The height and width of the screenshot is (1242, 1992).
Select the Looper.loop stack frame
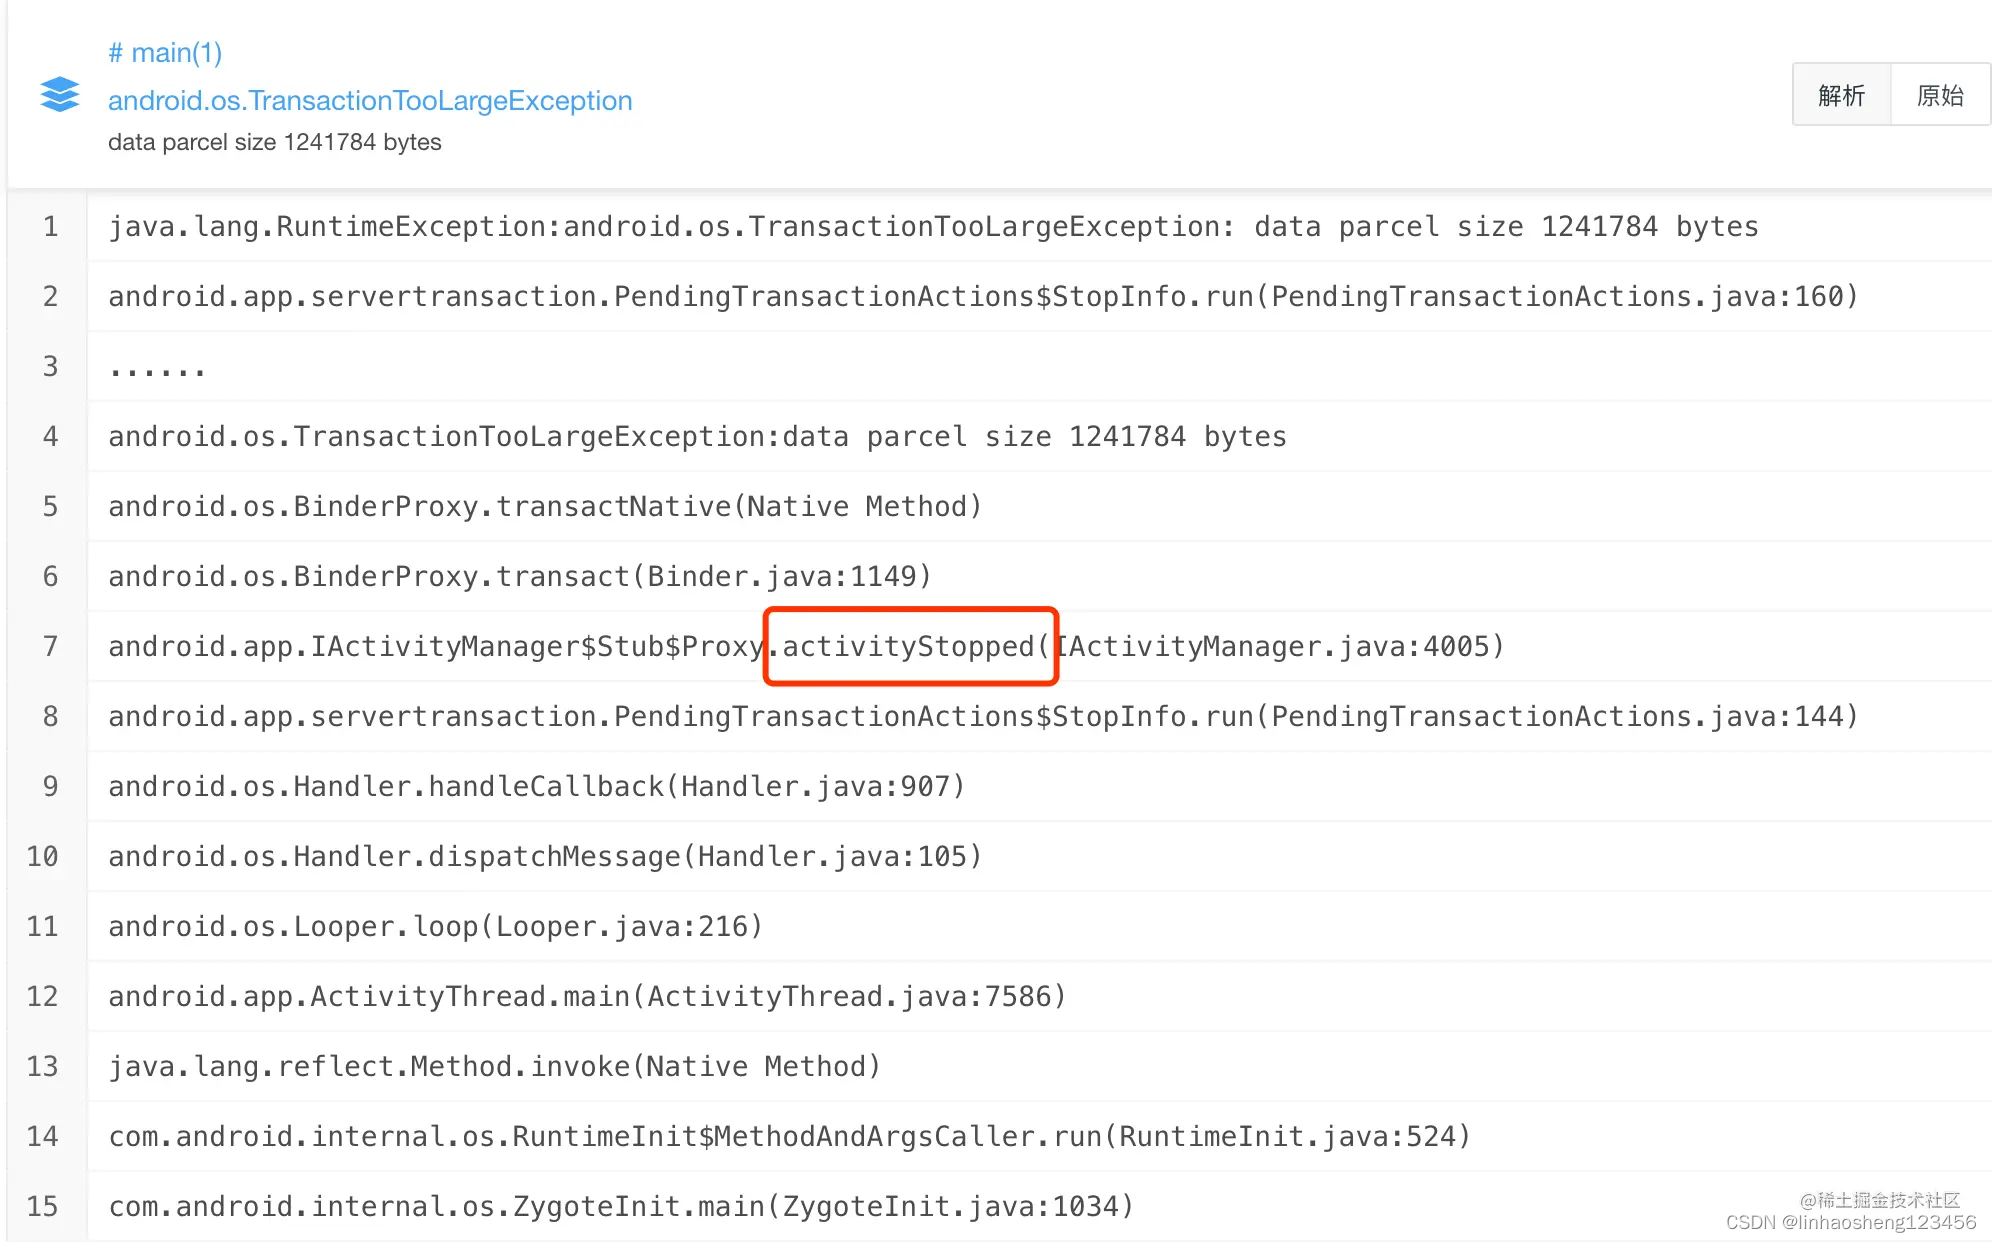pos(435,927)
